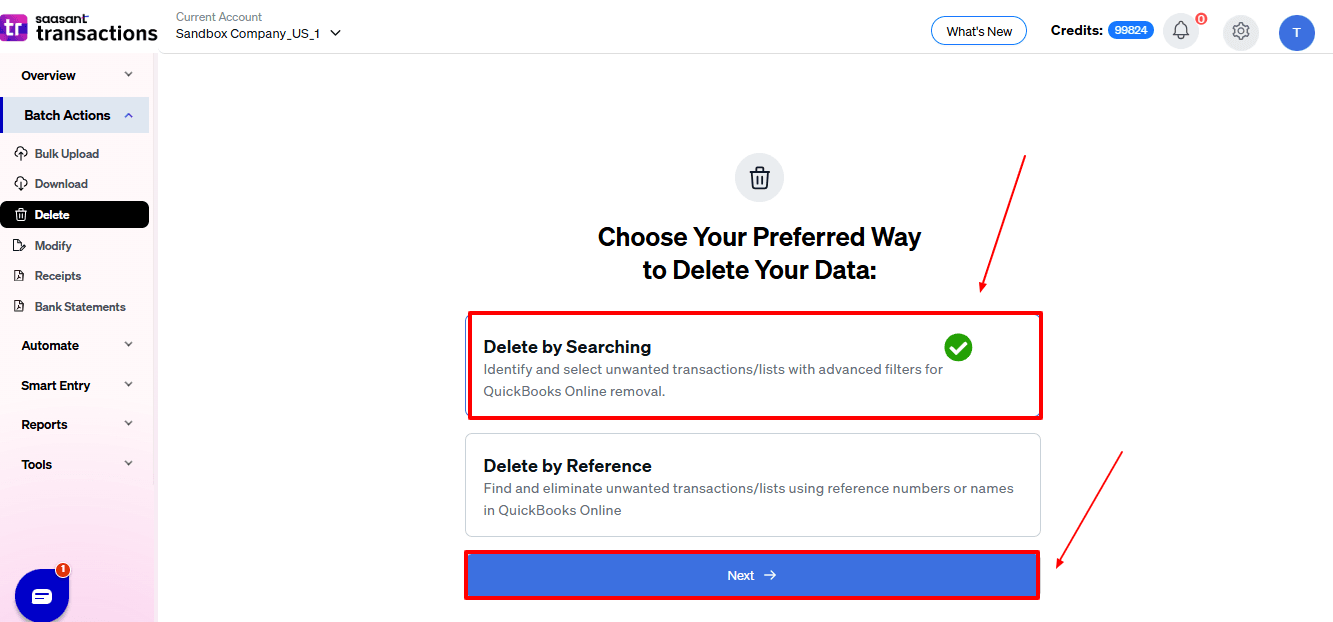Image resolution: width=1333 pixels, height=622 pixels.
Task: Expand the Overview section
Action: pos(75,74)
